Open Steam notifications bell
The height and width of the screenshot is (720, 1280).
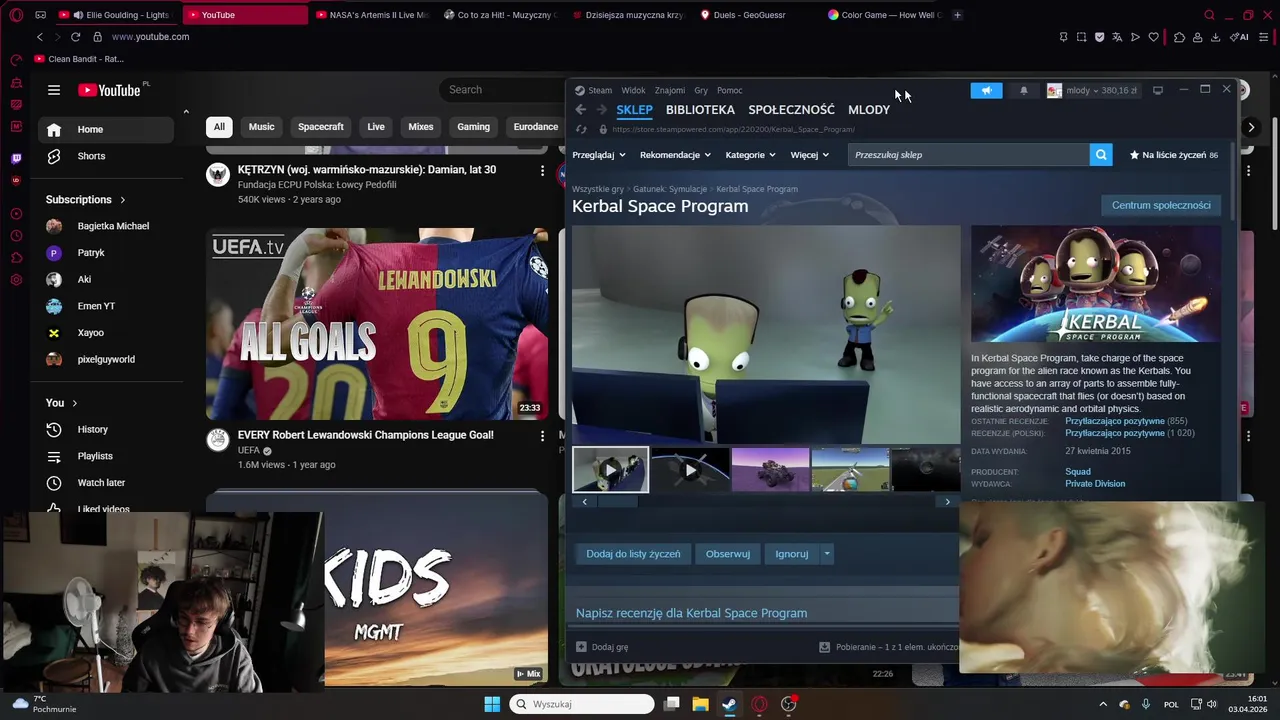click(x=1023, y=90)
